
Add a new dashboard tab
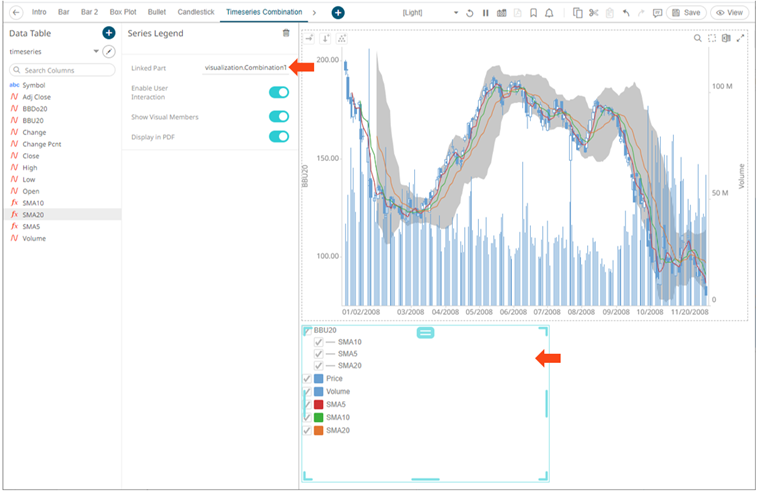338,13
